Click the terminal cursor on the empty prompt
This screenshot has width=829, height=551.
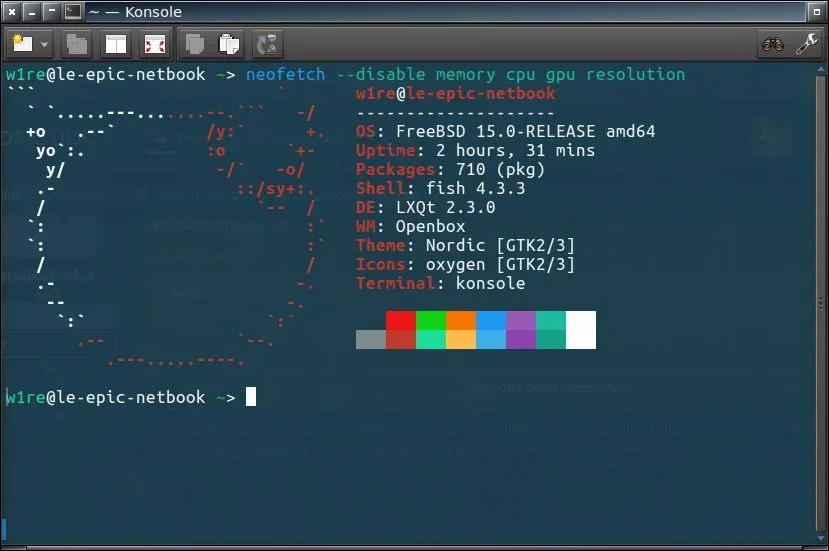click(251, 397)
